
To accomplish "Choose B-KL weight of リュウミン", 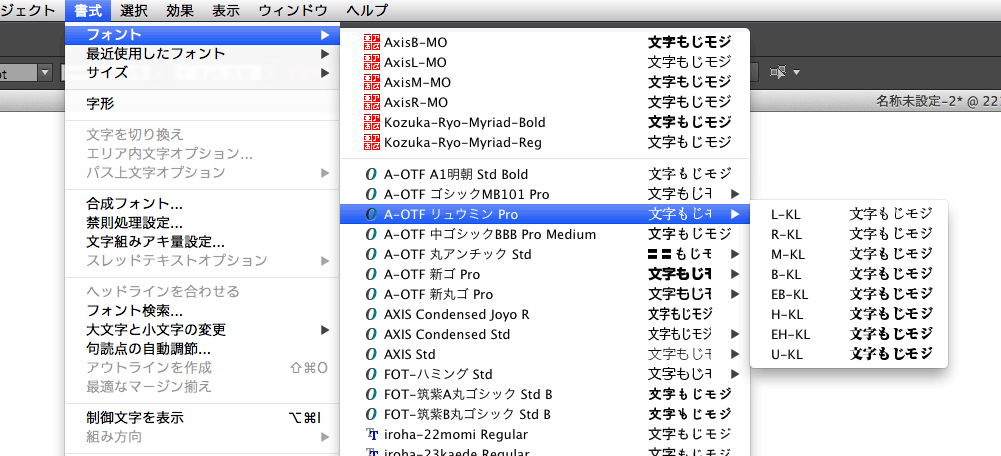I will pos(849,274).
